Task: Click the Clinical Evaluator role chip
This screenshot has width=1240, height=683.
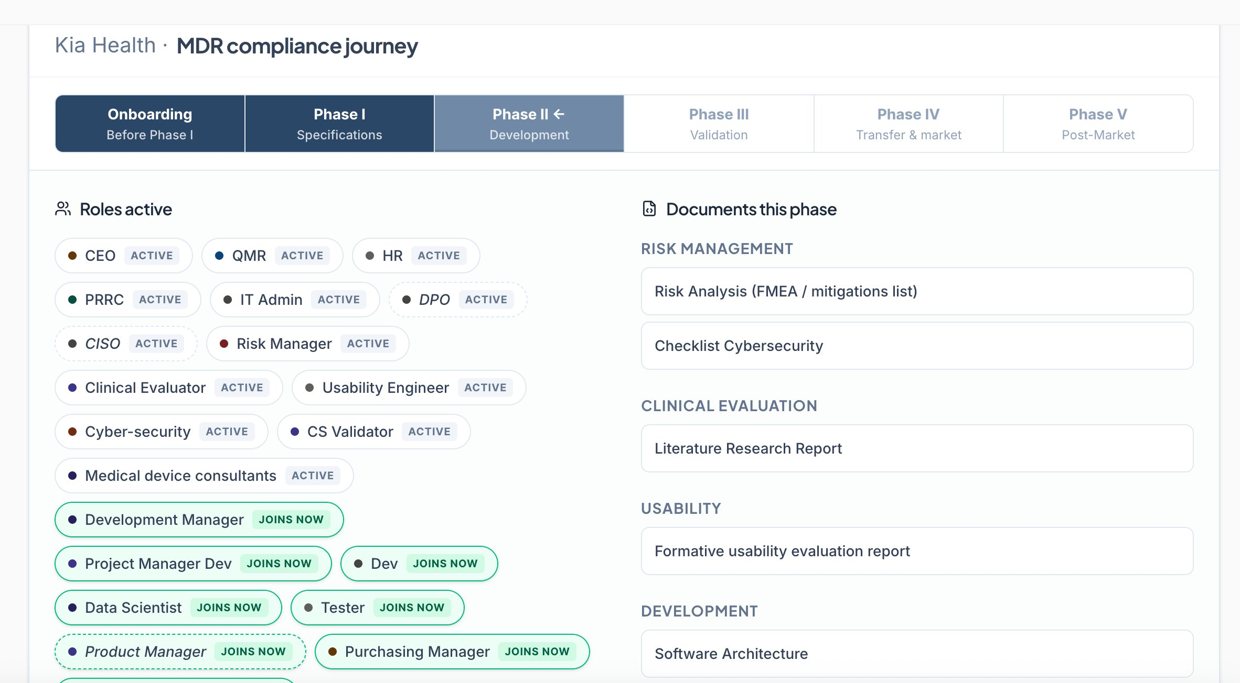Action: [169, 387]
